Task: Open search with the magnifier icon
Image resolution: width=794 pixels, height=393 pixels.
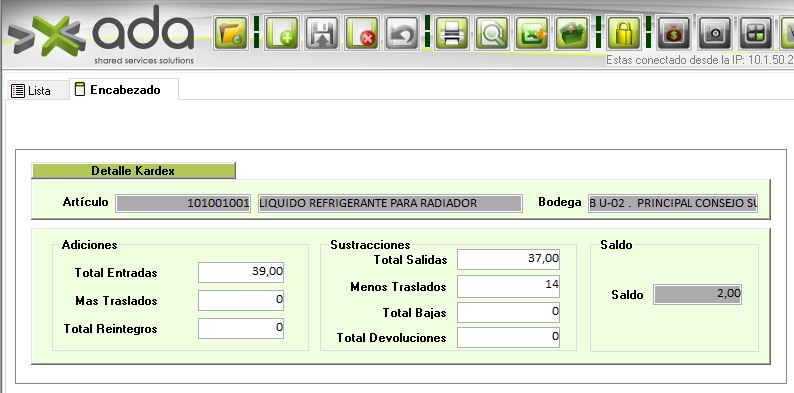Action: [492, 33]
